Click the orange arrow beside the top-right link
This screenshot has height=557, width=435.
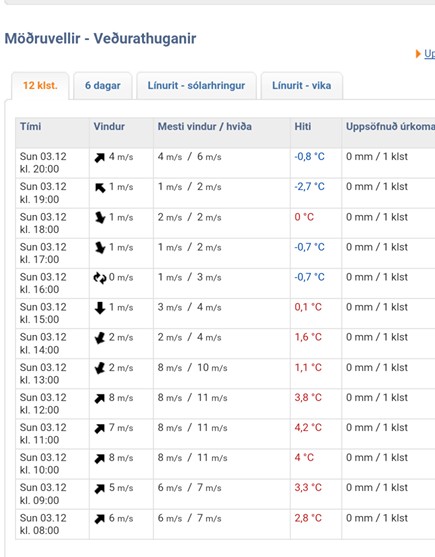(x=418, y=54)
